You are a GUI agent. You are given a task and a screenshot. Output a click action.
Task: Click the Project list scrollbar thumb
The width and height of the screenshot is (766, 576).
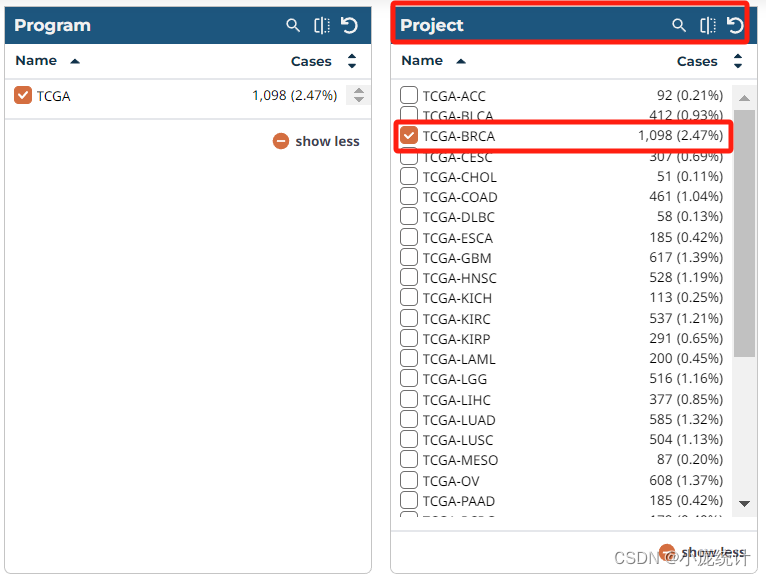(744, 233)
